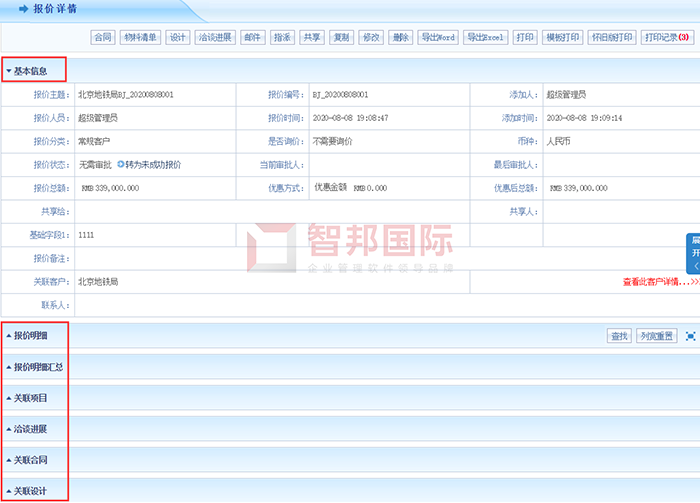Click the 共享 button
700x503 pixels.
pyautogui.click(x=312, y=37)
